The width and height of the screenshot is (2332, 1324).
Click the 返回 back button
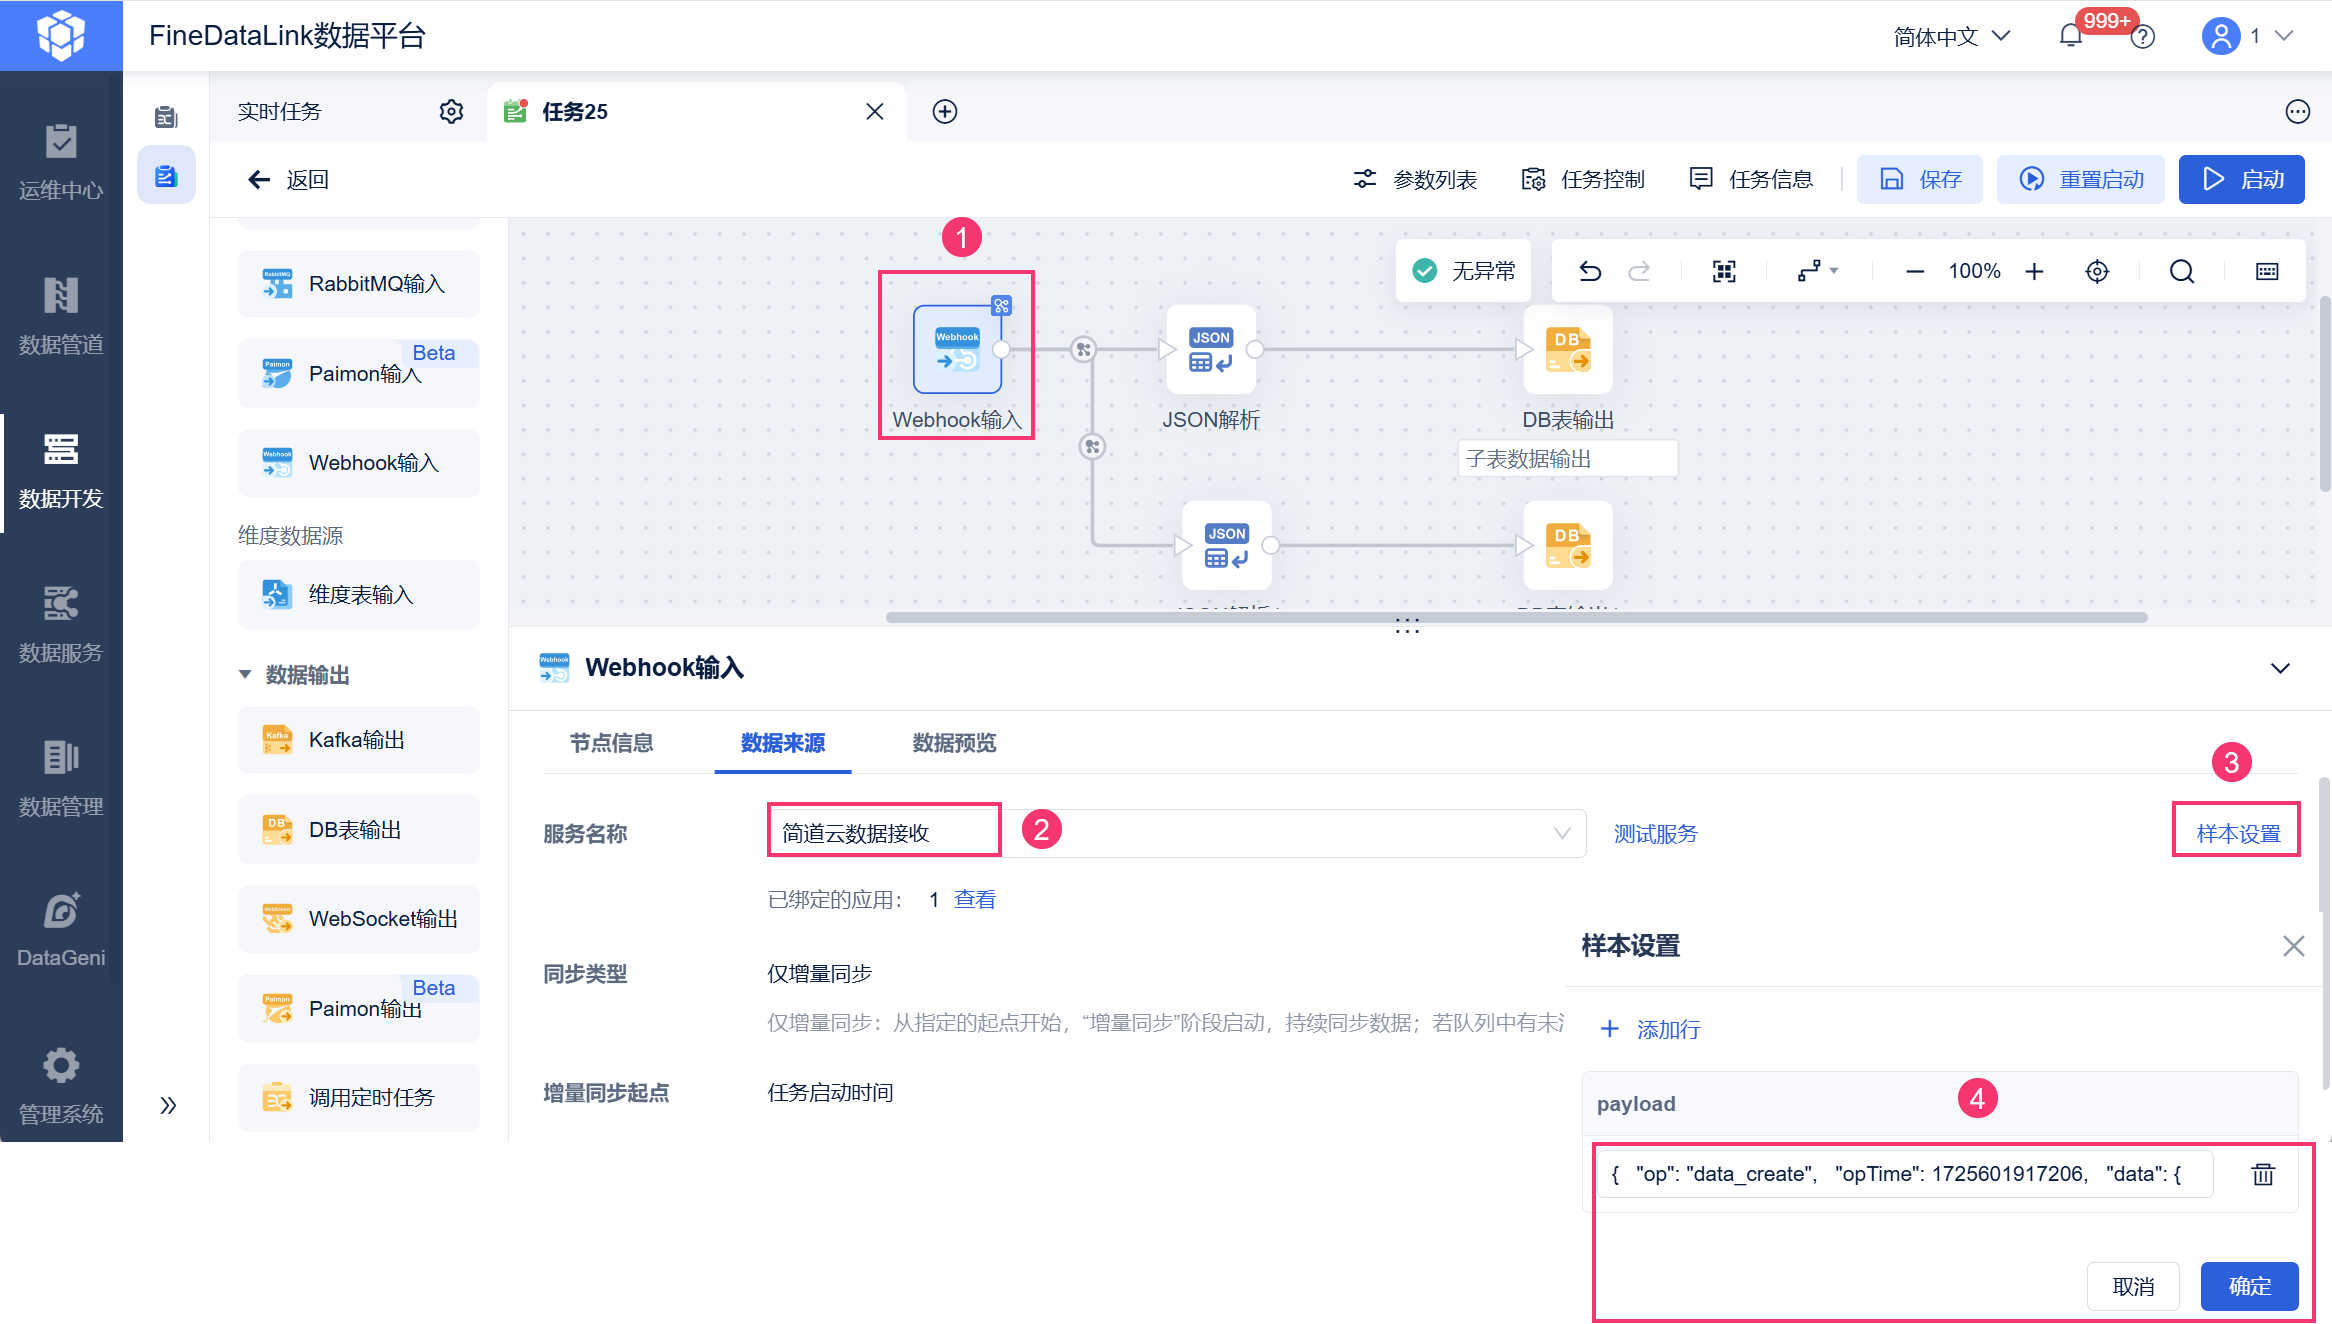pos(288,179)
